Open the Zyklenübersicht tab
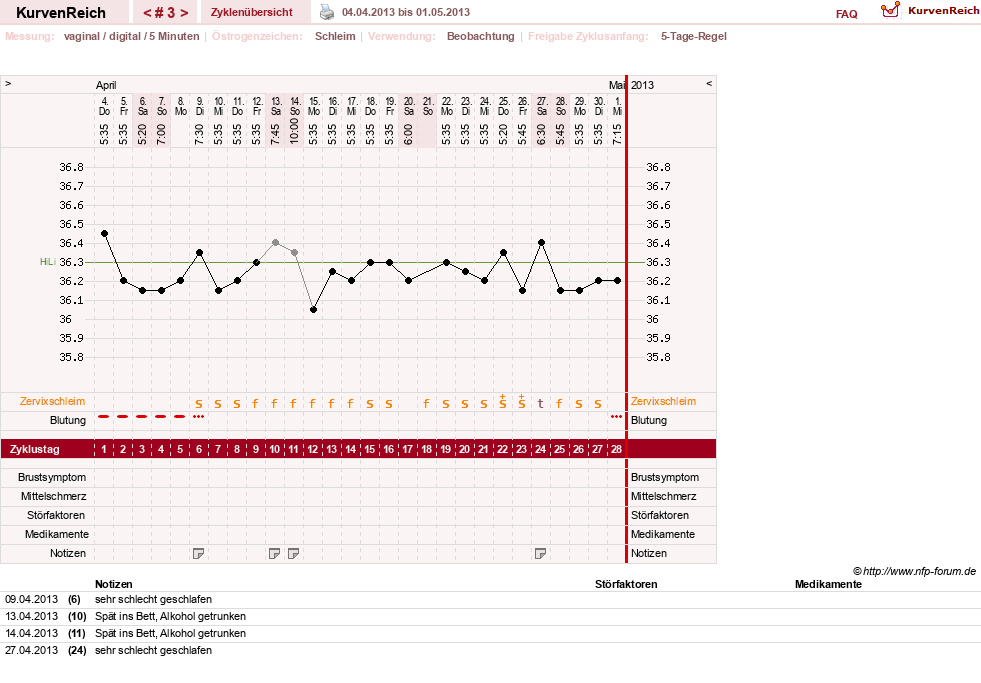 [252, 12]
